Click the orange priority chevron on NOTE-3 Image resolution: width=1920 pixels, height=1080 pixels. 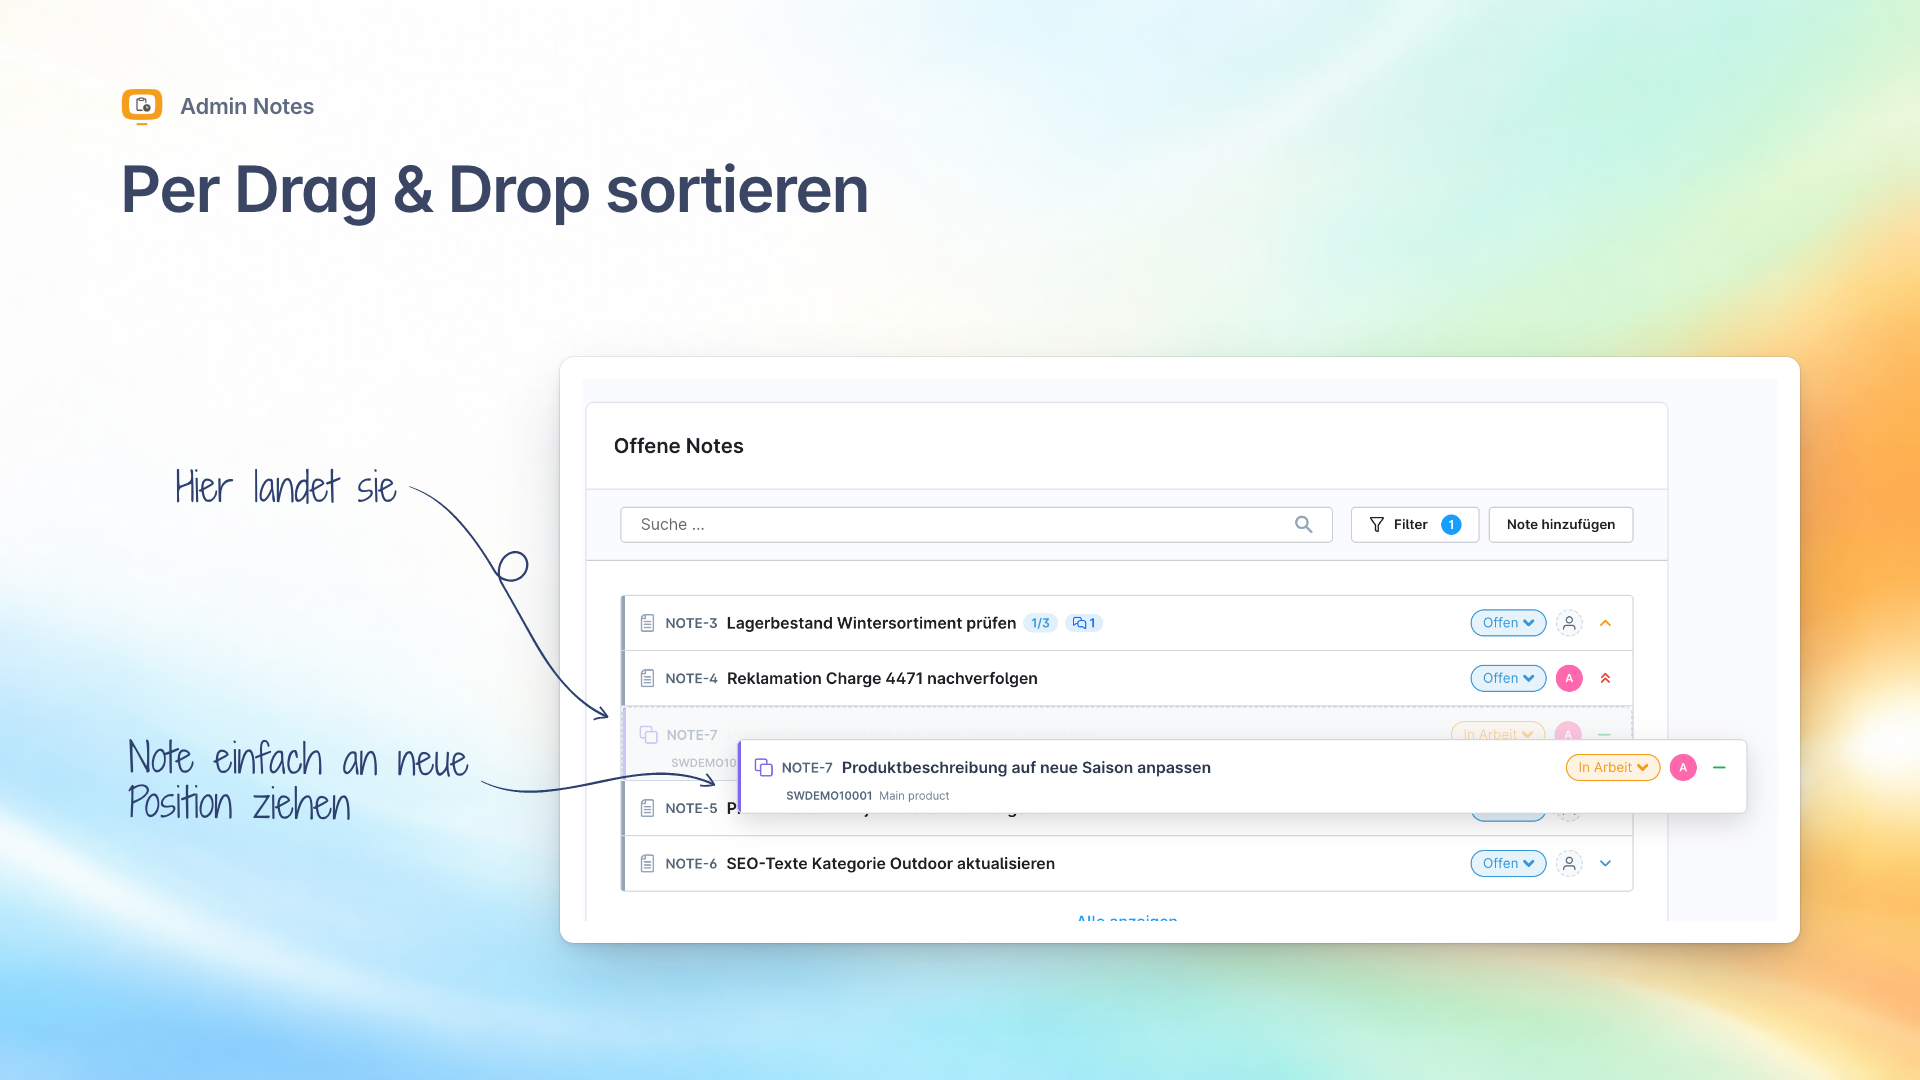(x=1605, y=623)
